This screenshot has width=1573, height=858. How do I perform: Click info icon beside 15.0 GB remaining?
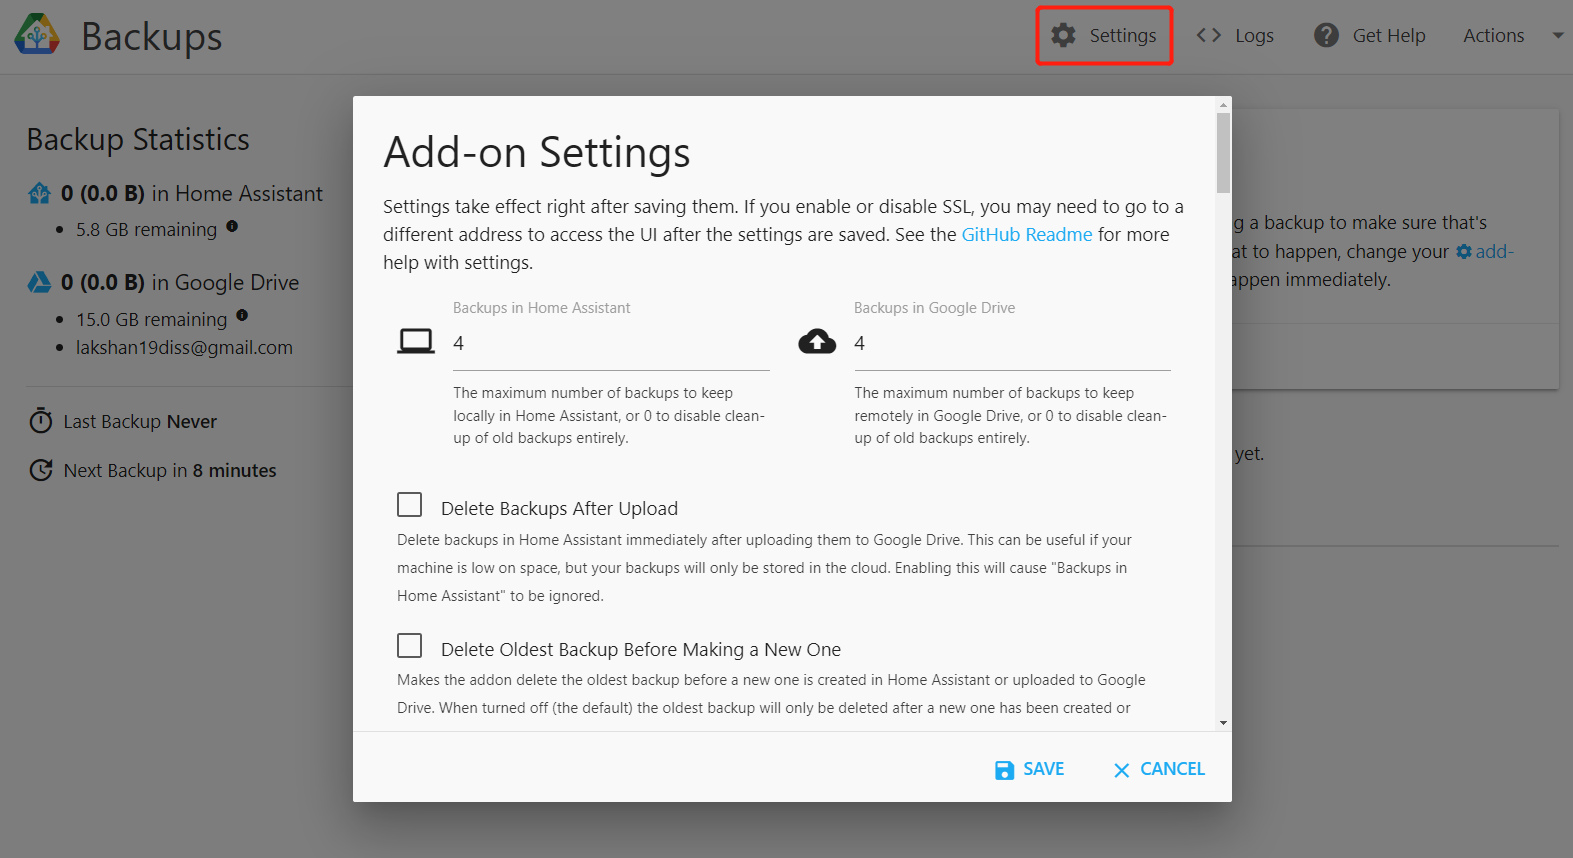(242, 316)
